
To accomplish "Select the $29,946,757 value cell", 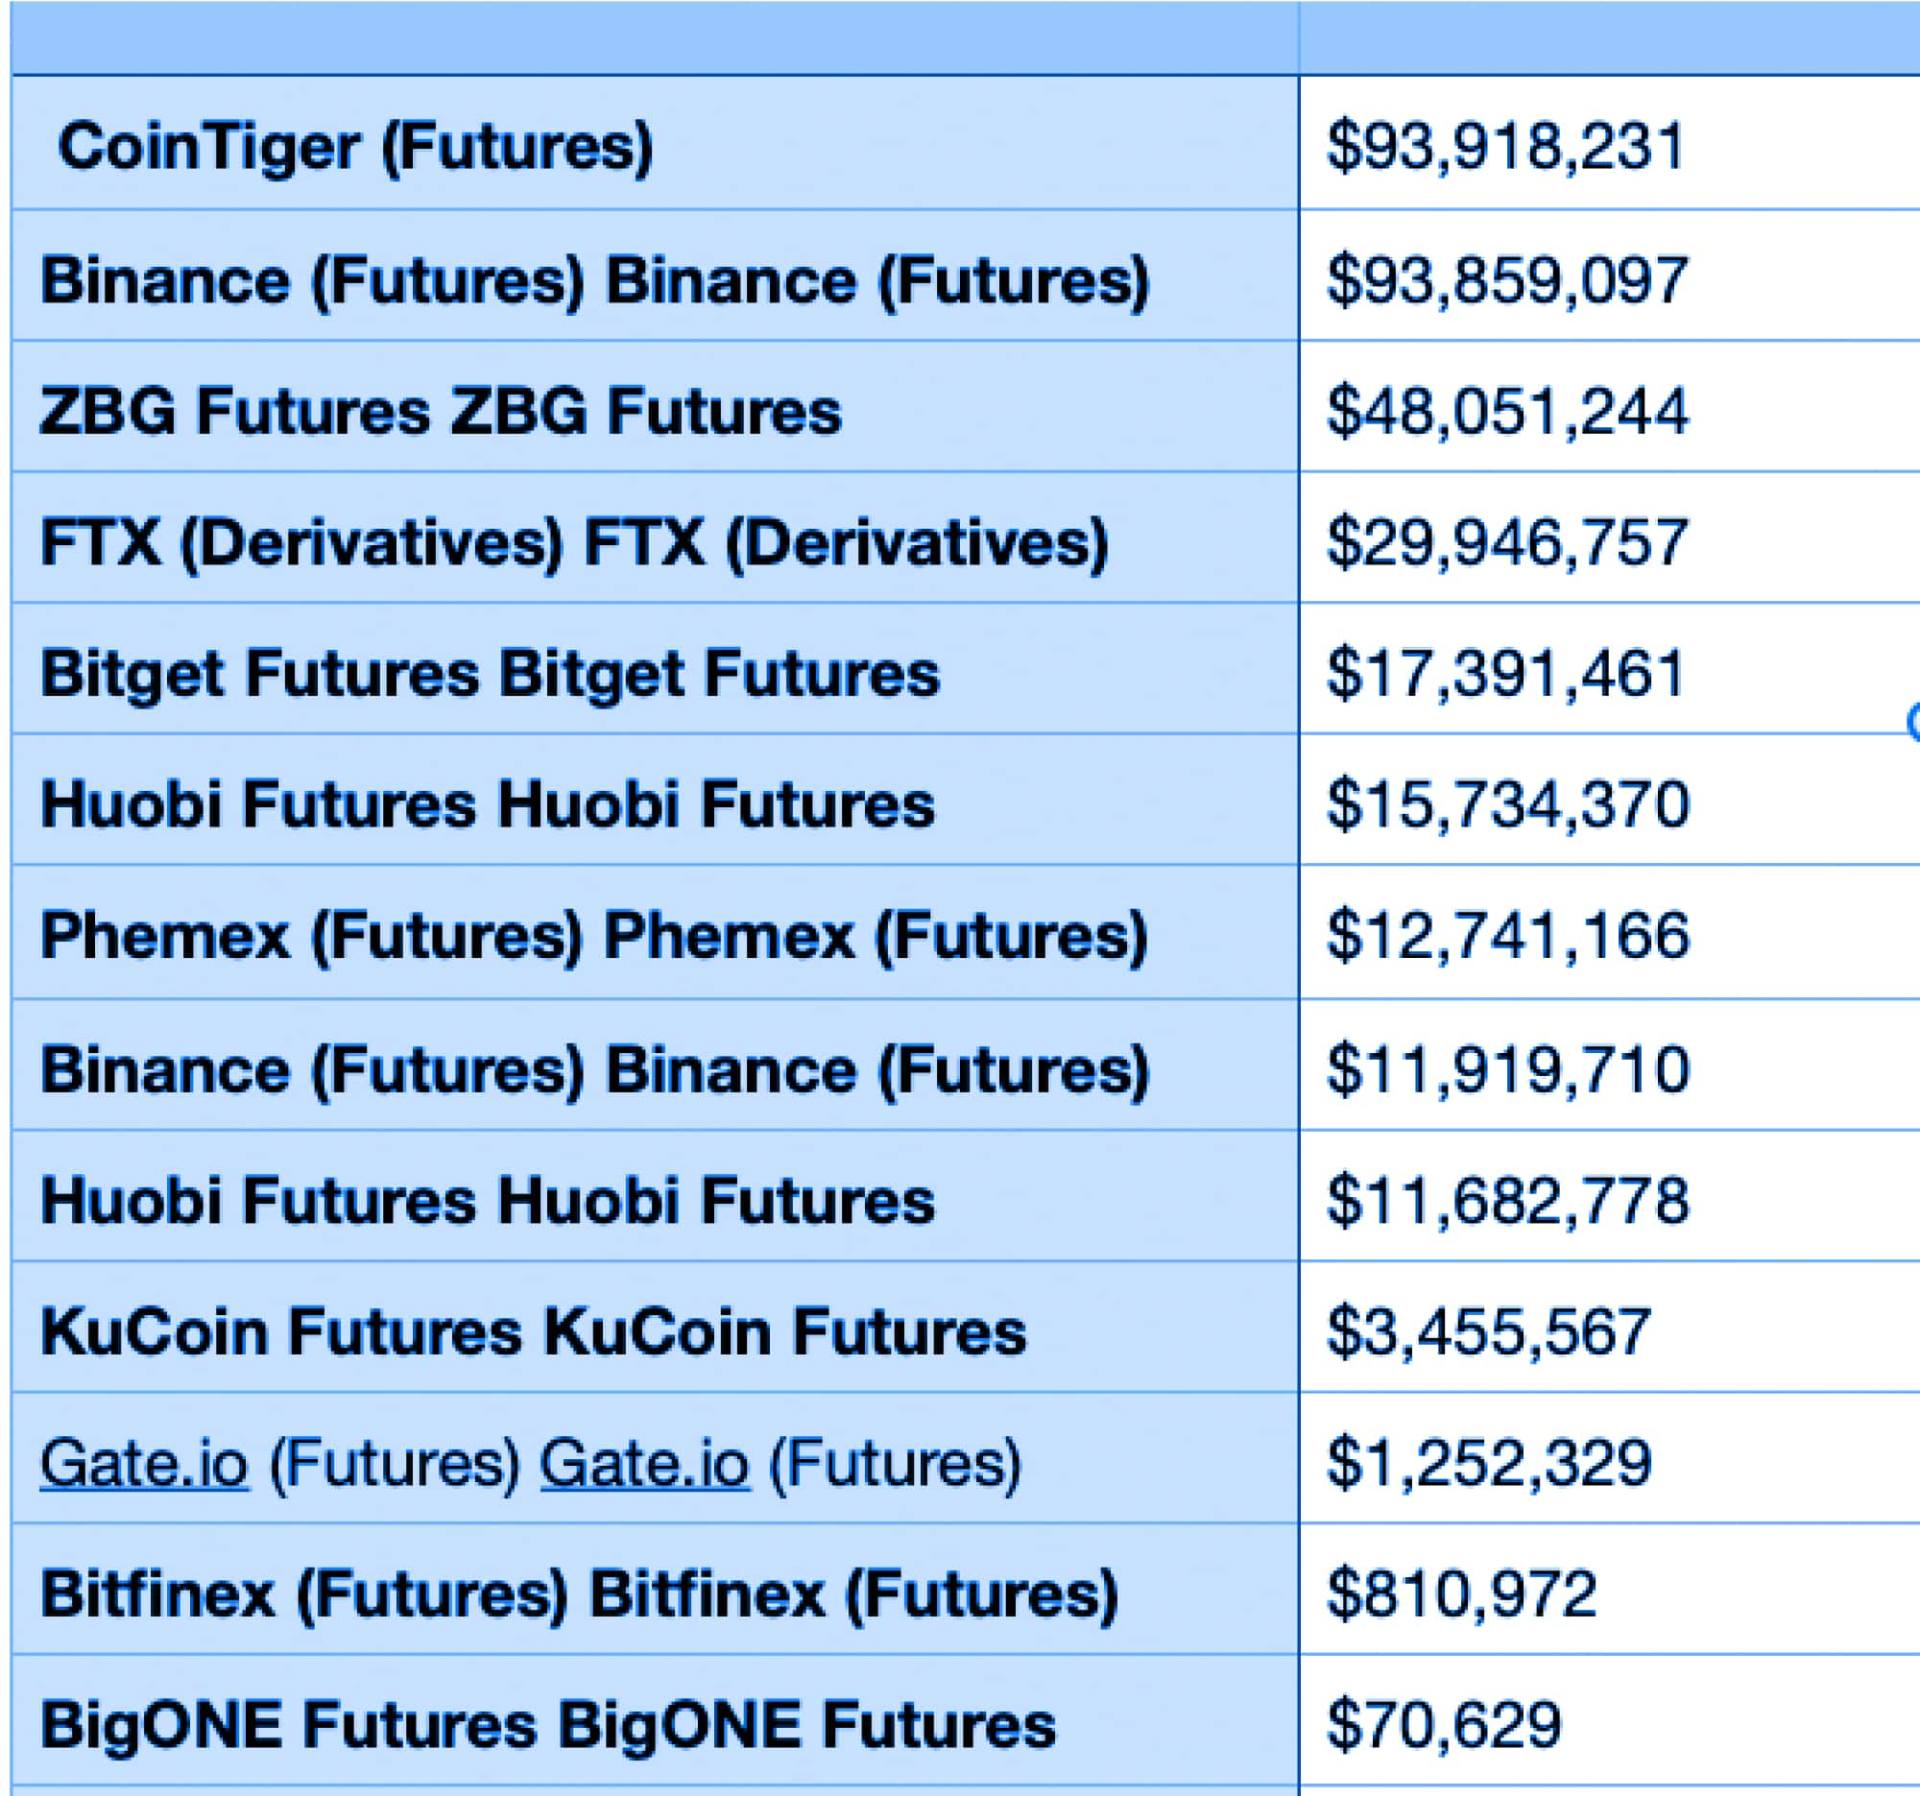I will pos(1507,543).
